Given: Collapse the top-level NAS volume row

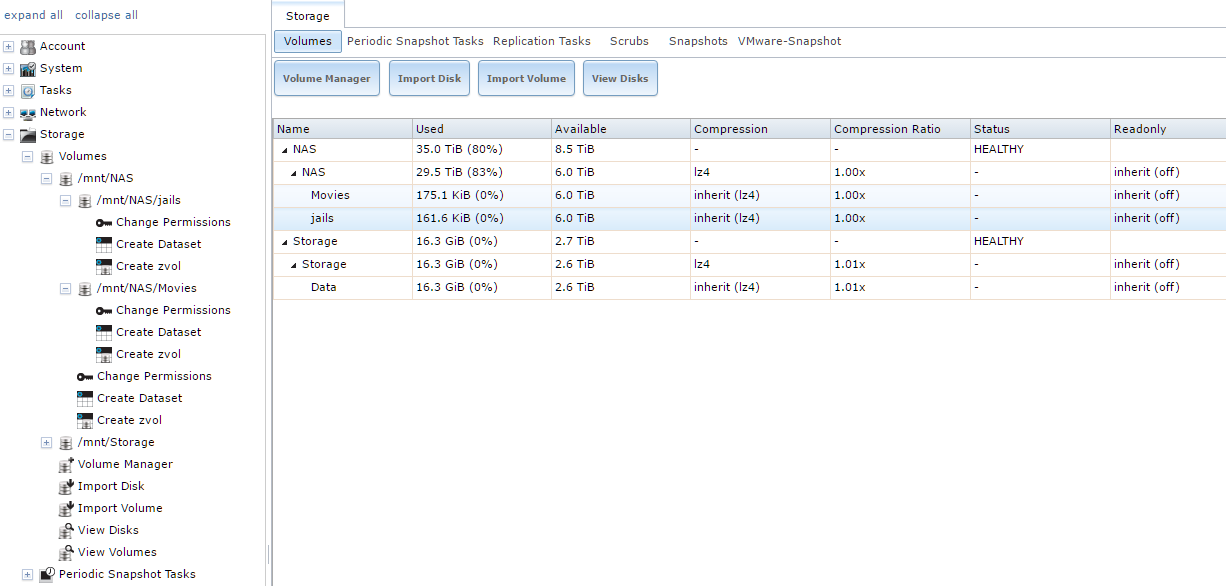Looking at the screenshot, I should 284,150.
